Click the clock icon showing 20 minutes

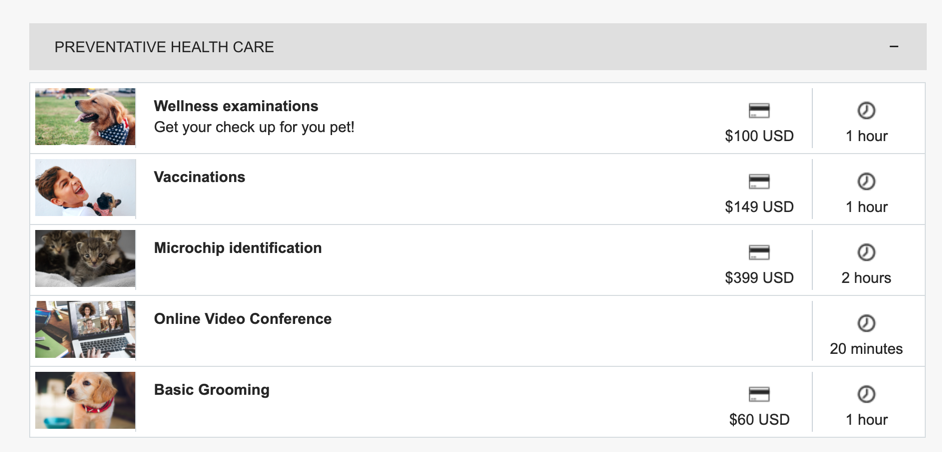pyautogui.click(x=866, y=323)
